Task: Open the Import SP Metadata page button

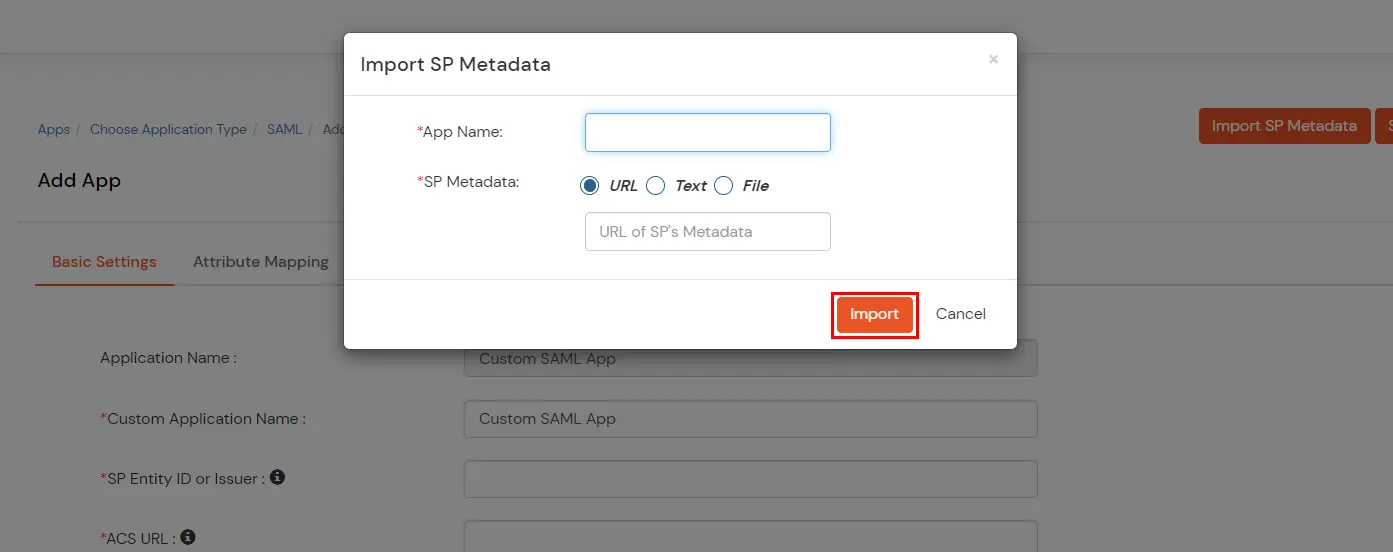Action: (x=1284, y=126)
